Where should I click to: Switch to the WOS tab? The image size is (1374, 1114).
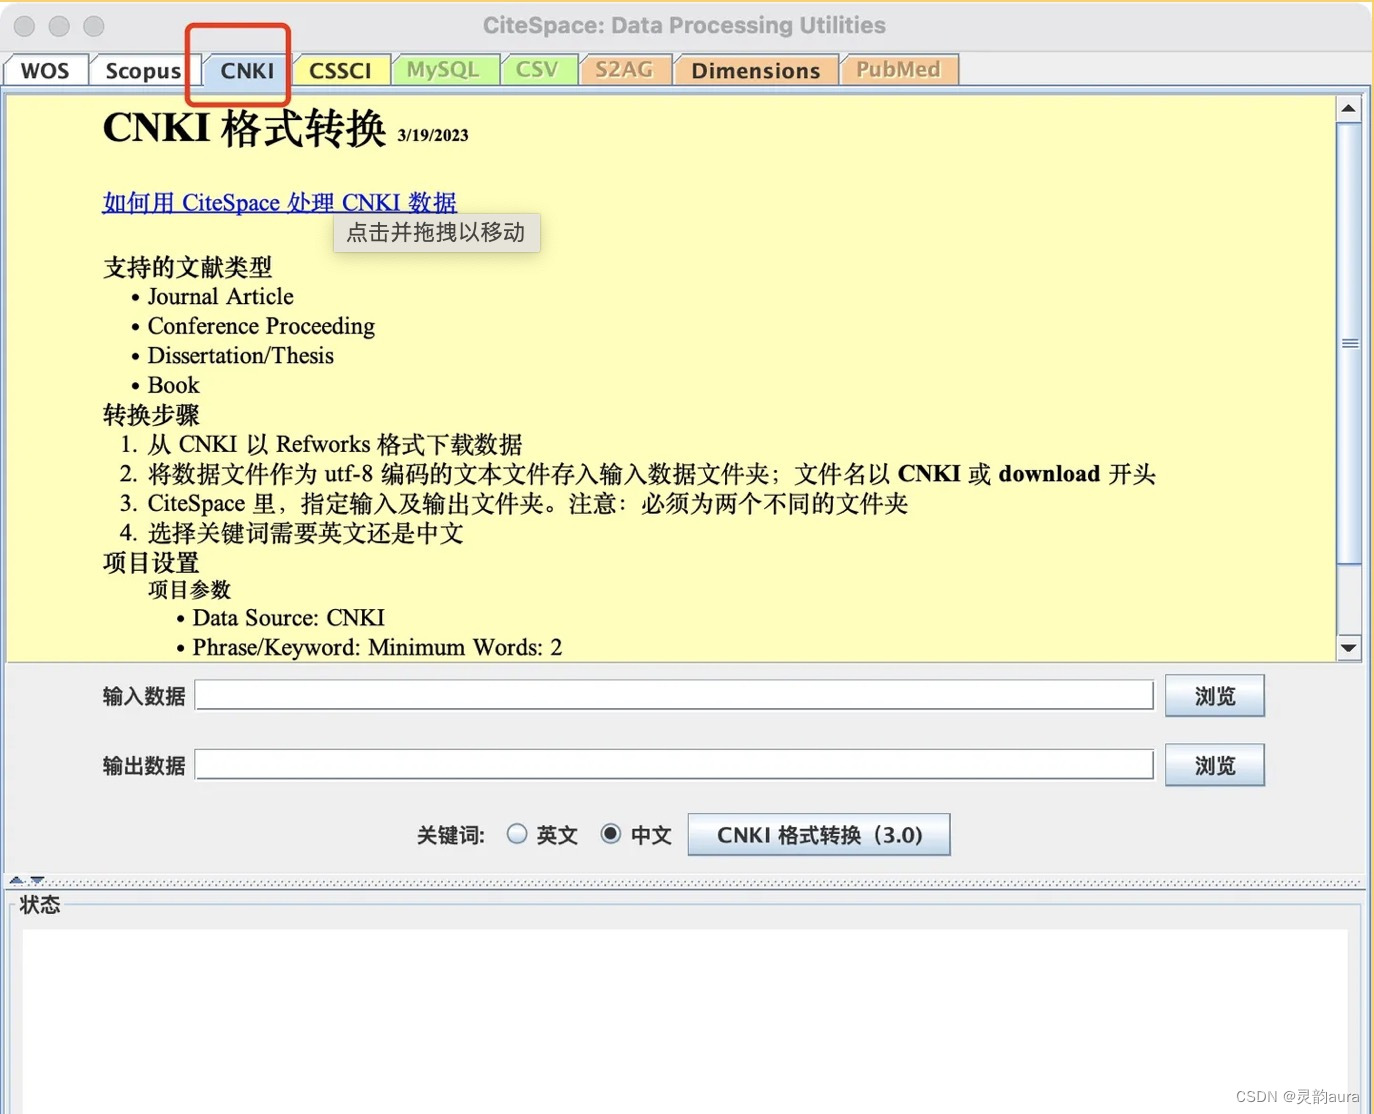coord(45,71)
